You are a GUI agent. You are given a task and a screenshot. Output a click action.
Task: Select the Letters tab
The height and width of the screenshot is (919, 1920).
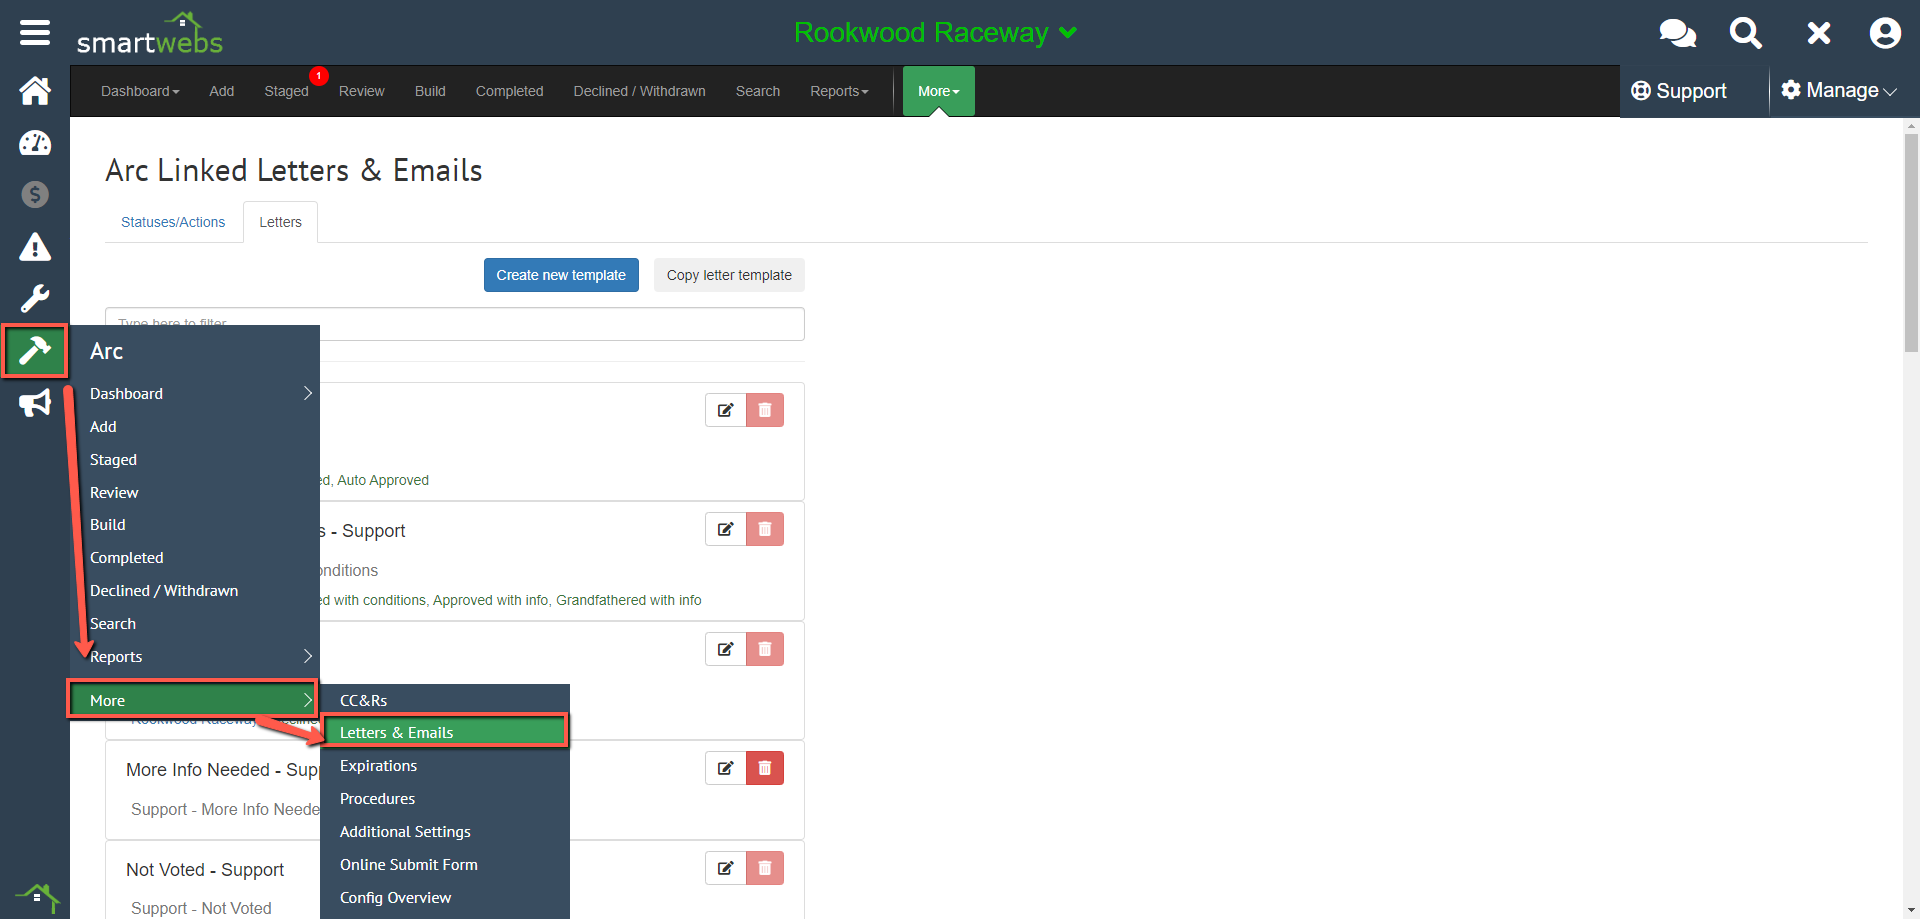pyautogui.click(x=280, y=222)
